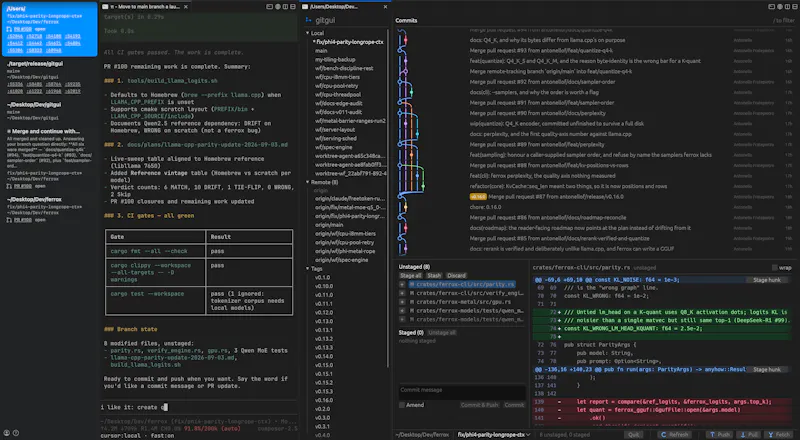Click the split-rows icon in left pane header

click(x=293, y=7)
